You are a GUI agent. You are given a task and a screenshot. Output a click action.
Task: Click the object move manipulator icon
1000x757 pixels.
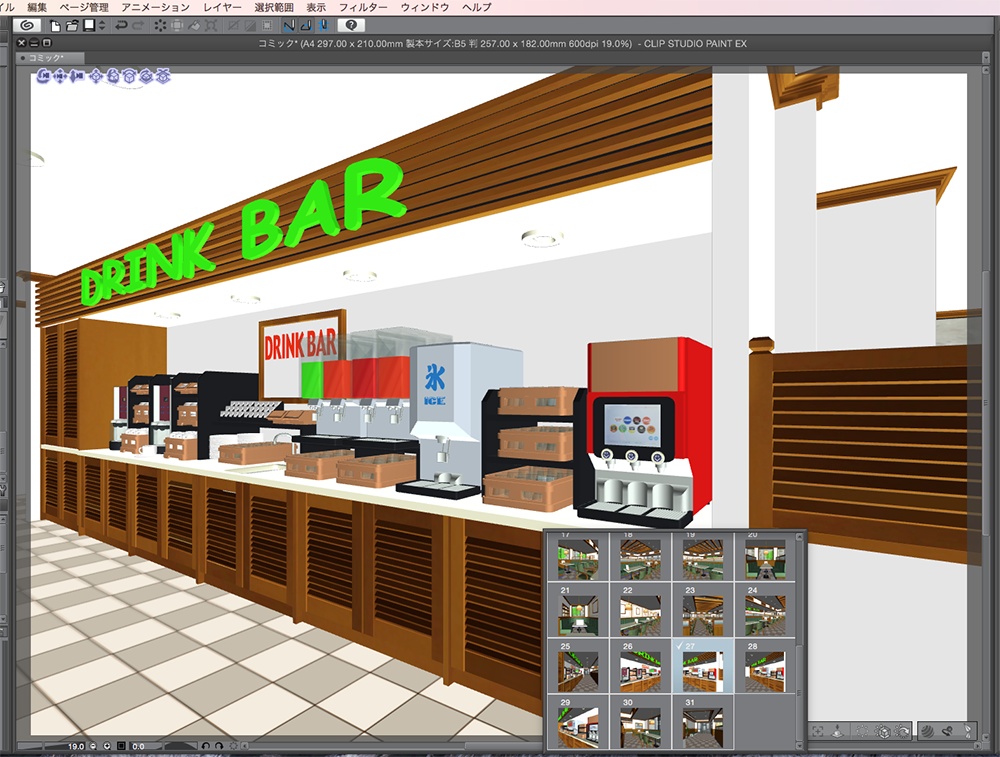[x=96, y=77]
